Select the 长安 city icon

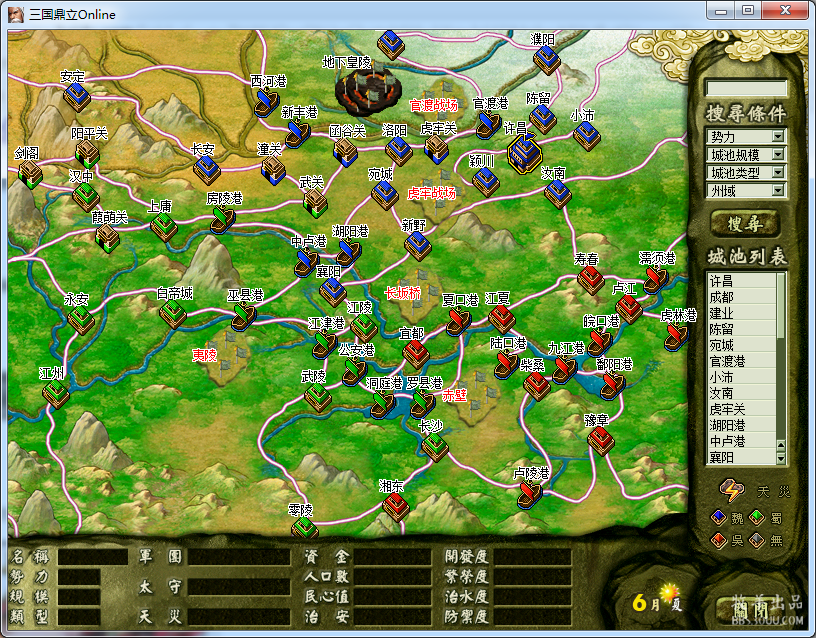[207, 170]
